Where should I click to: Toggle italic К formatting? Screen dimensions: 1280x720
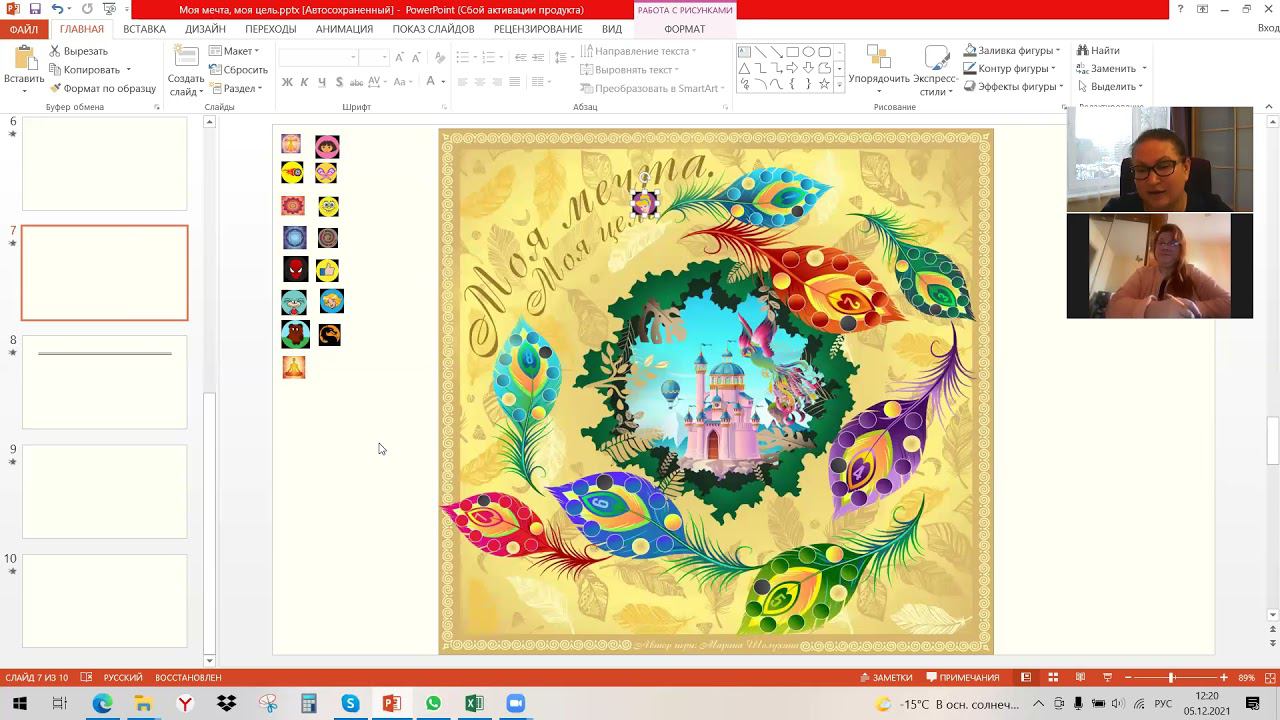tap(304, 82)
